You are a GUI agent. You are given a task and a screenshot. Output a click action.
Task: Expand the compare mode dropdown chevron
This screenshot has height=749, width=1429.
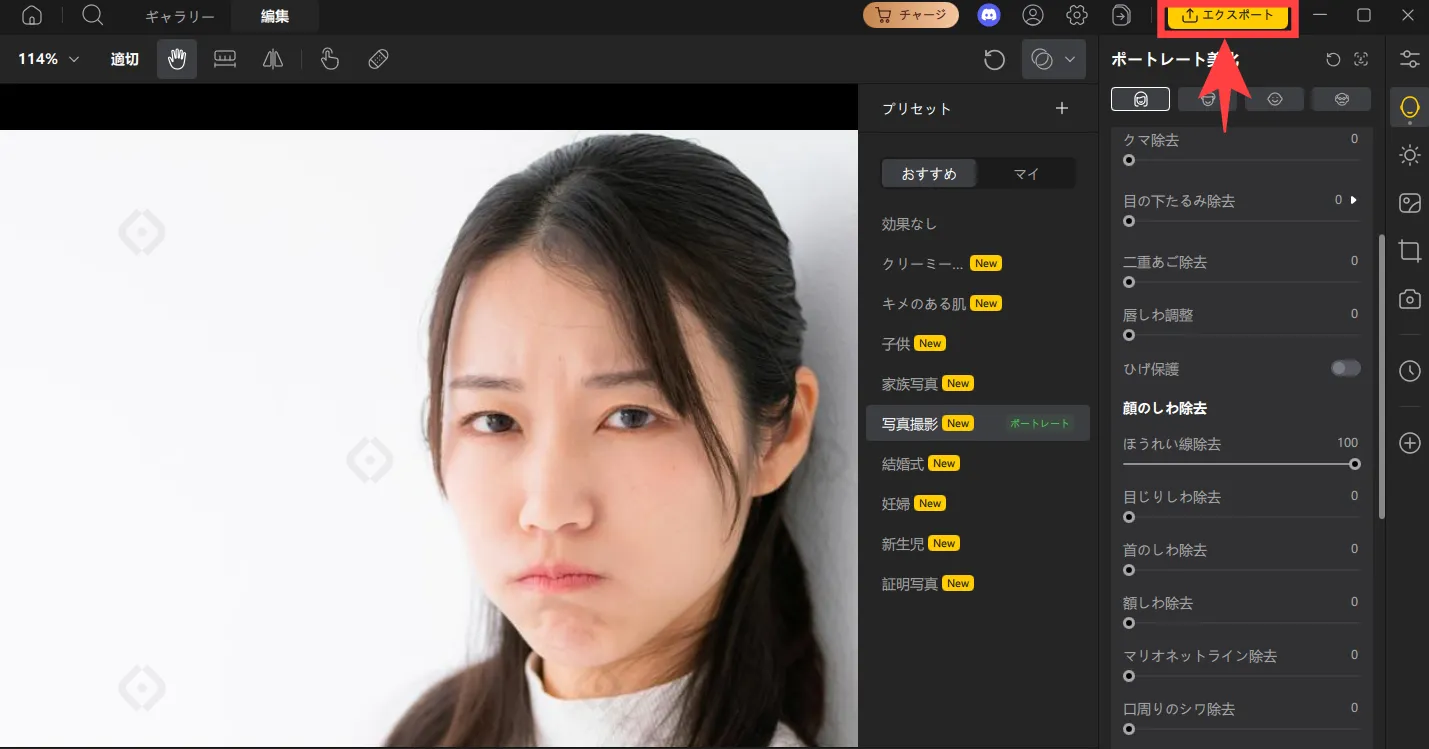pos(1070,59)
